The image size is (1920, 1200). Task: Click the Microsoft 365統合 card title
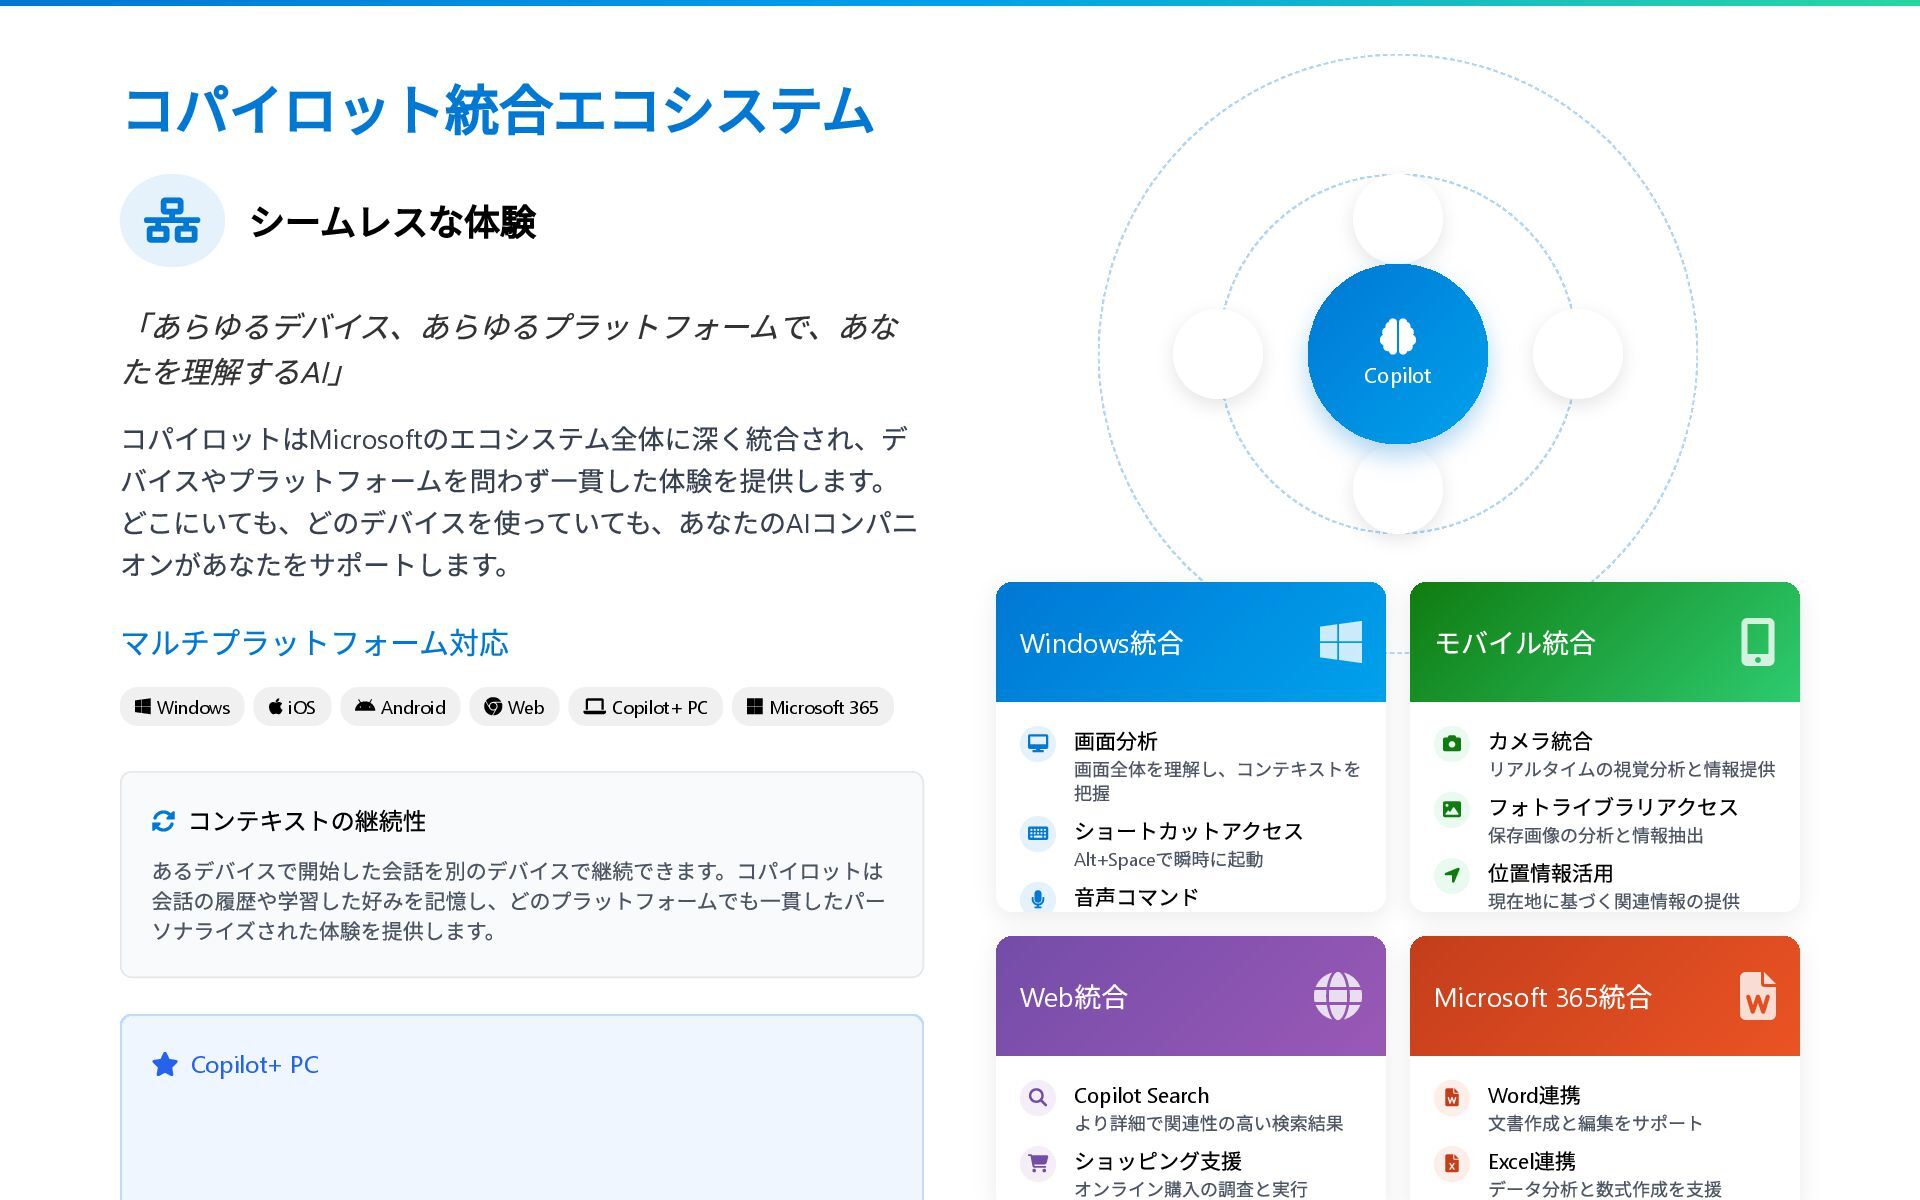point(1542,997)
